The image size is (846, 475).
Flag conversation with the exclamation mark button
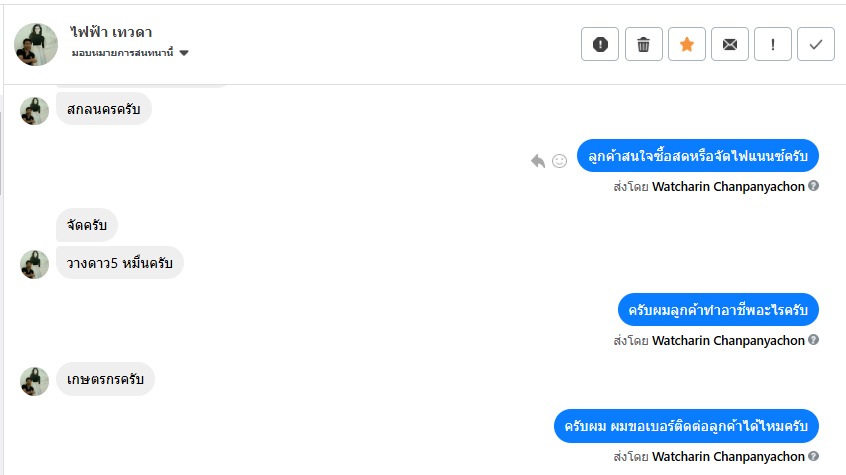[x=773, y=44]
